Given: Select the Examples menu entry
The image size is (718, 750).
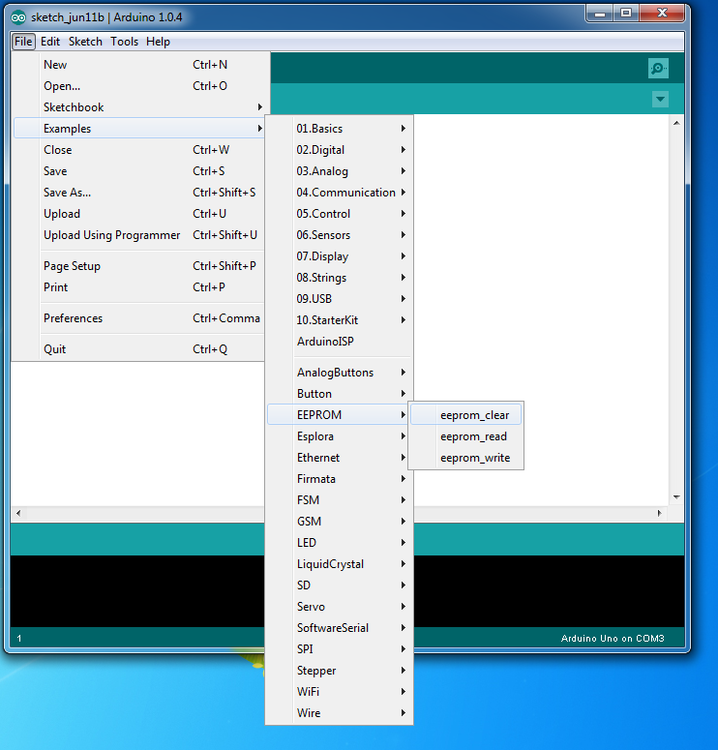Looking at the screenshot, I should [x=139, y=128].
